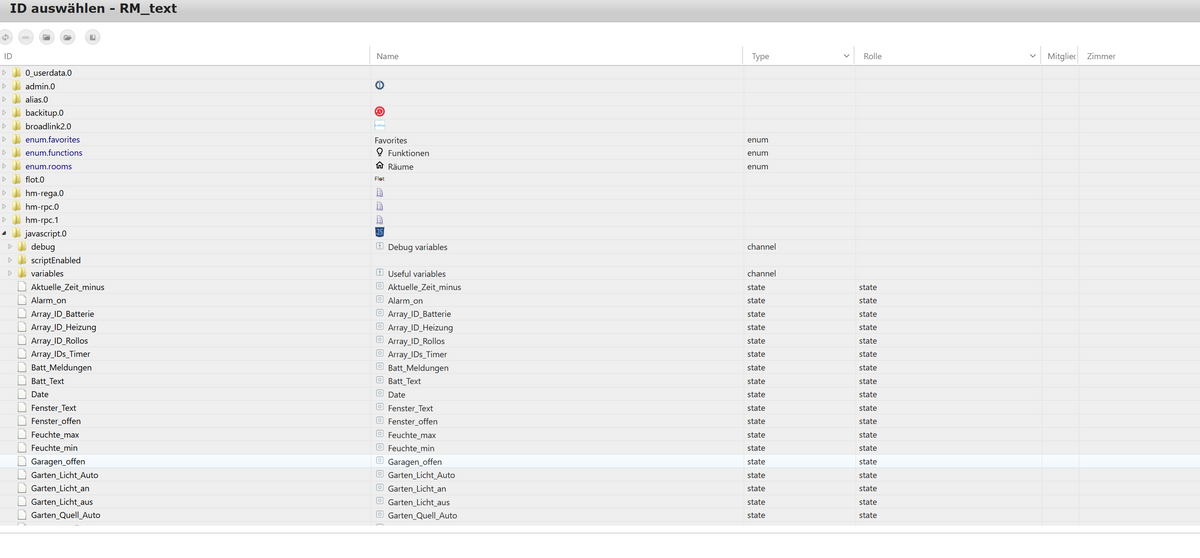Viewport: 1200px width, 558px height.
Task: Select the Feuchte_min state
Action: 55,448
